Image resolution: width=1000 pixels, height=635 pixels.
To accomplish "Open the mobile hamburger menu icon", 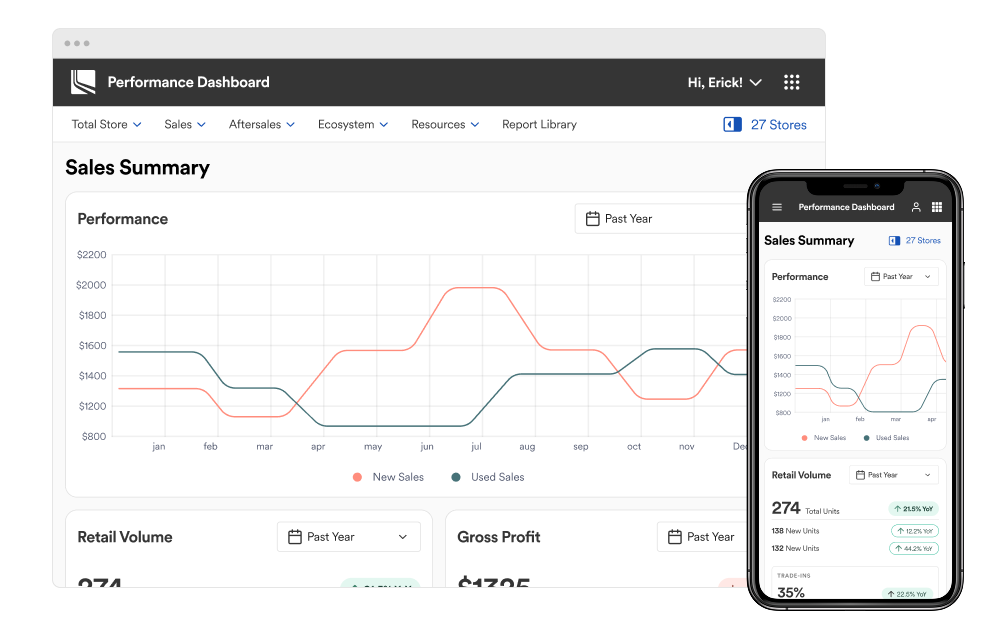I will point(777,207).
